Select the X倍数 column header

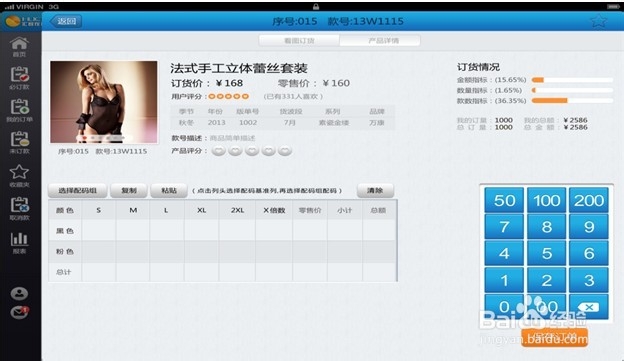click(274, 210)
